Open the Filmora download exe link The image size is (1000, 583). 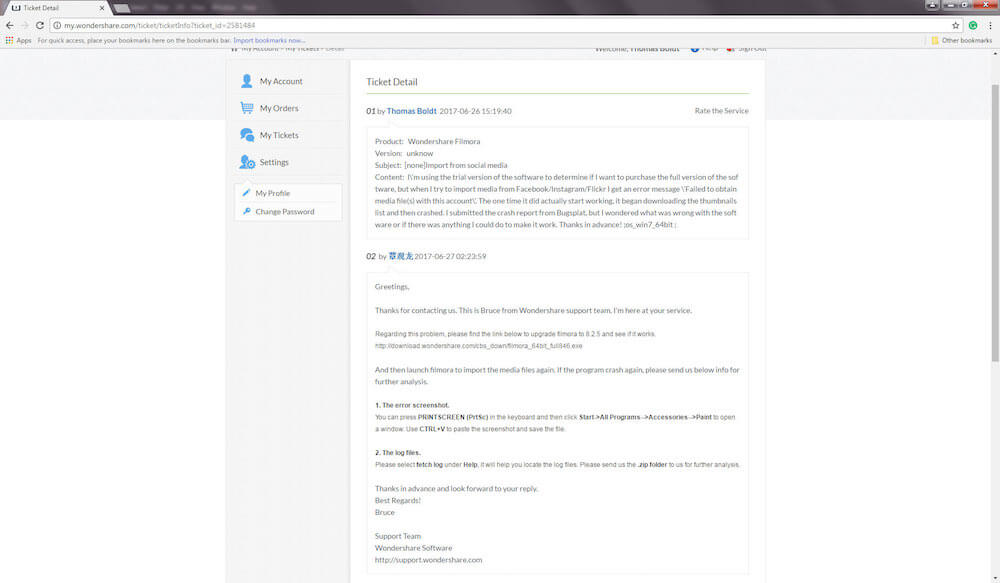coord(478,346)
